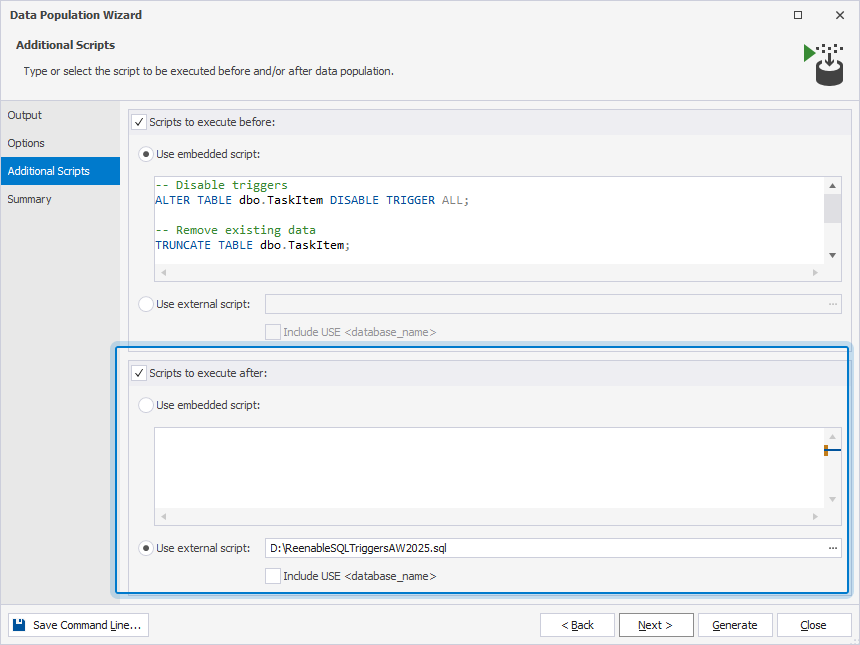Image resolution: width=860 pixels, height=645 pixels.
Task: Click inside the empty after embedded script editor
Action: click(x=489, y=468)
